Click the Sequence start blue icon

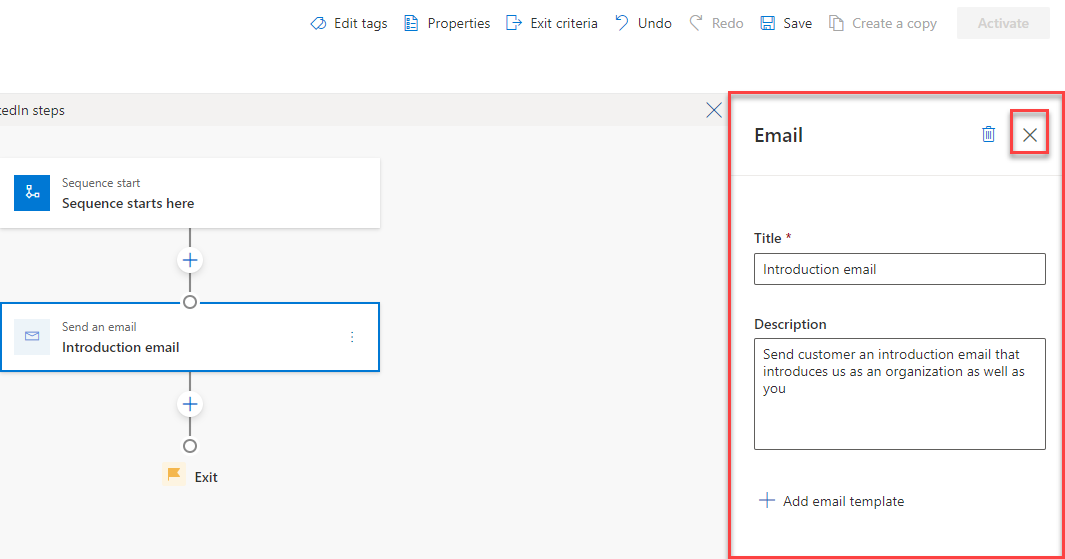pyautogui.click(x=32, y=193)
